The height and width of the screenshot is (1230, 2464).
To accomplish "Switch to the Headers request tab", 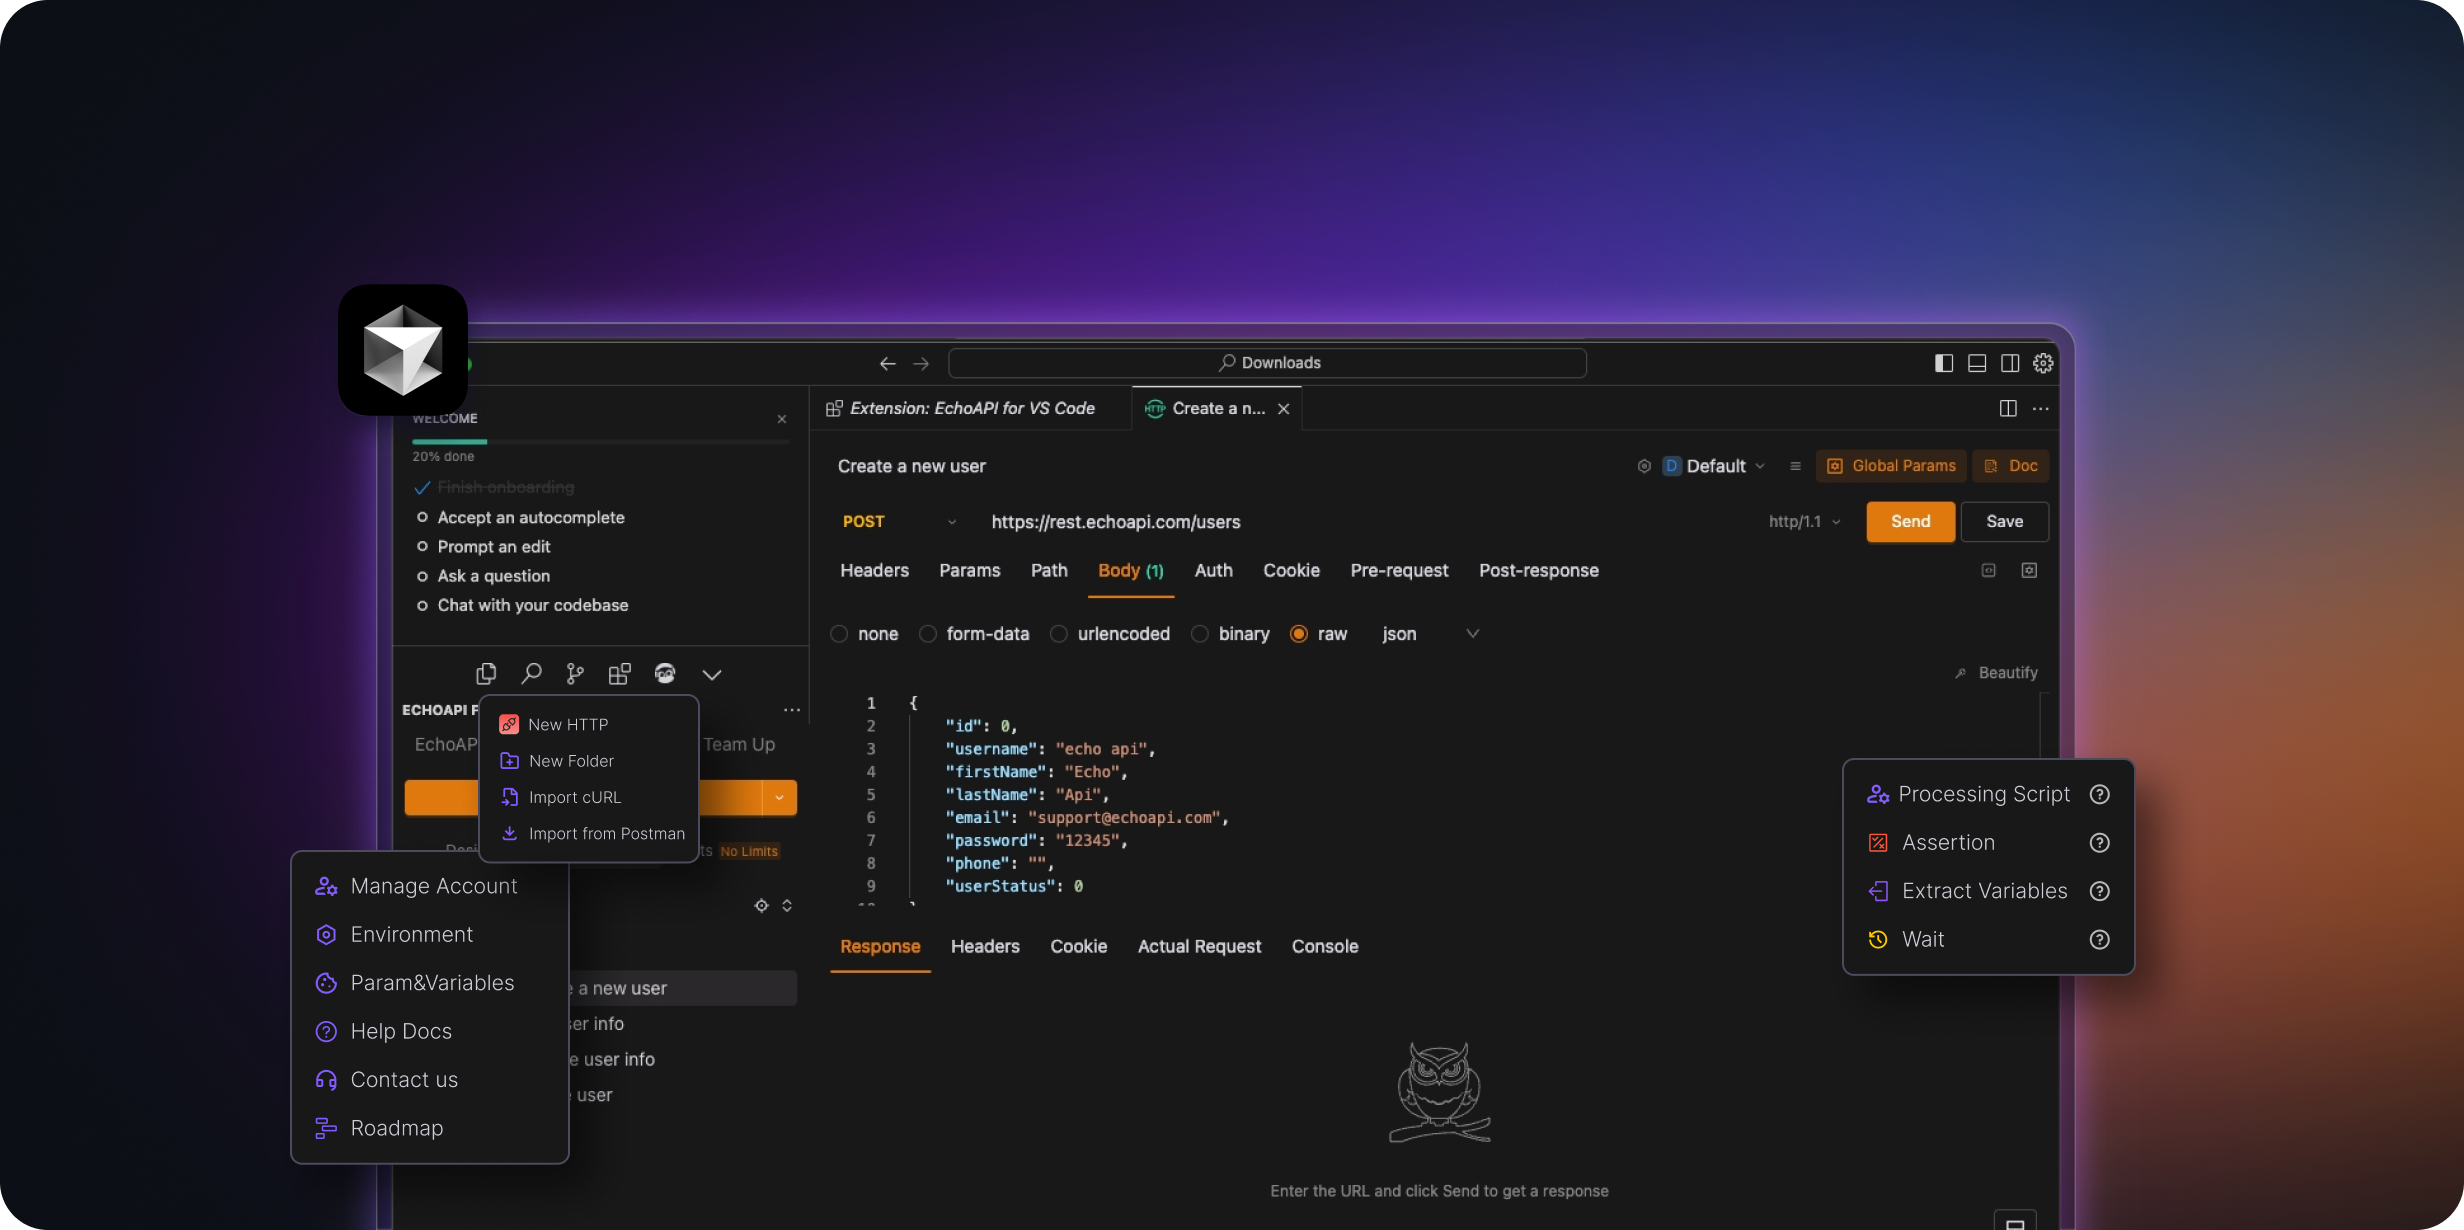I will tap(874, 571).
